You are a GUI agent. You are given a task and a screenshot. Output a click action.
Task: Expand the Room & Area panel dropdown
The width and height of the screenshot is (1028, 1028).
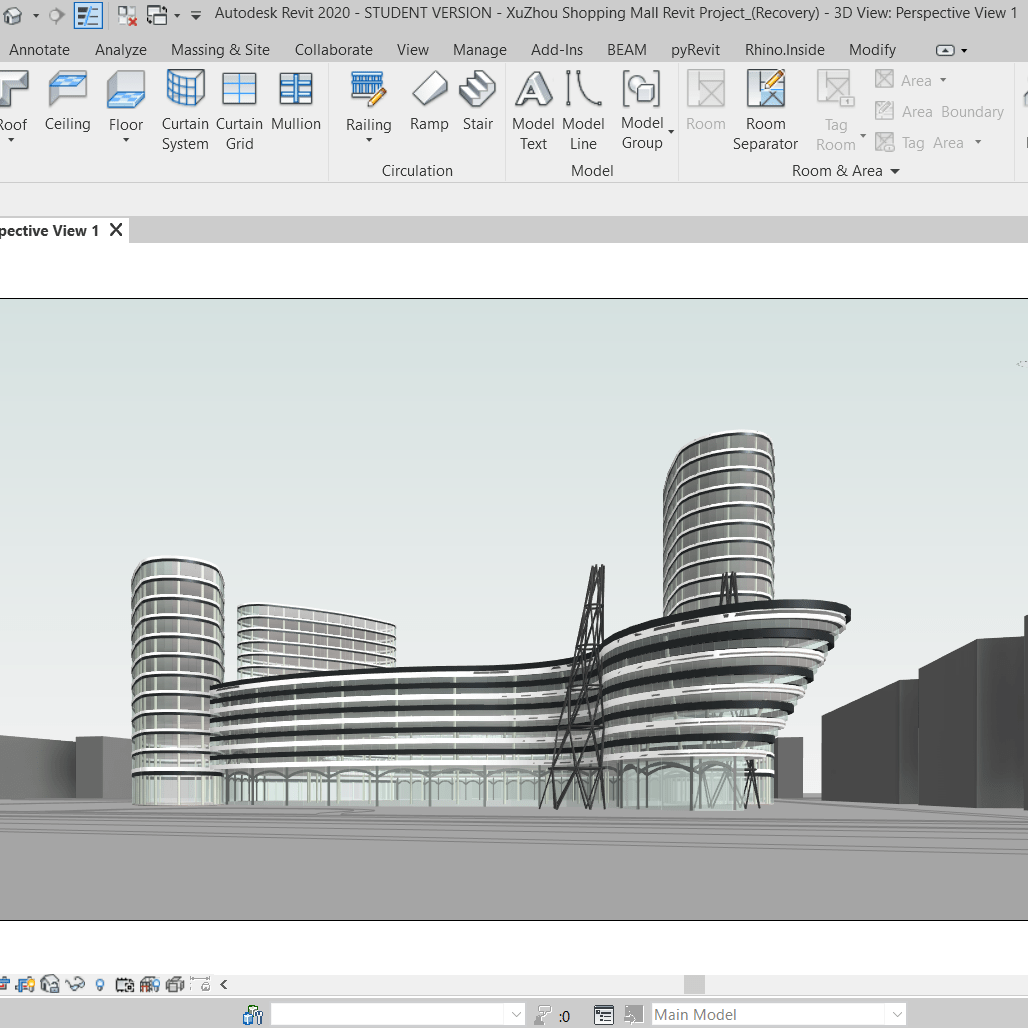pyautogui.click(x=895, y=171)
